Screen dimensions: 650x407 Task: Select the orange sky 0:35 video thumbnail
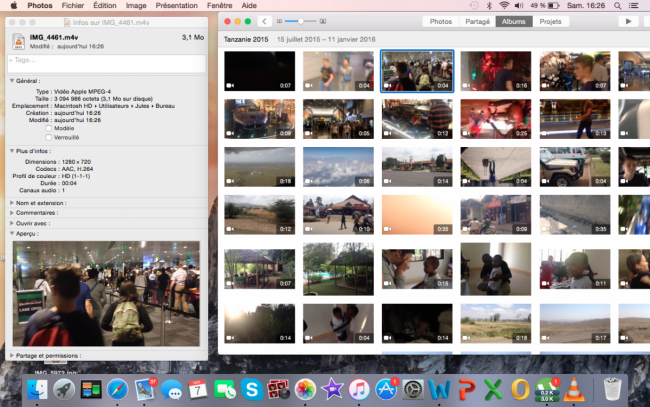click(417, 214)
